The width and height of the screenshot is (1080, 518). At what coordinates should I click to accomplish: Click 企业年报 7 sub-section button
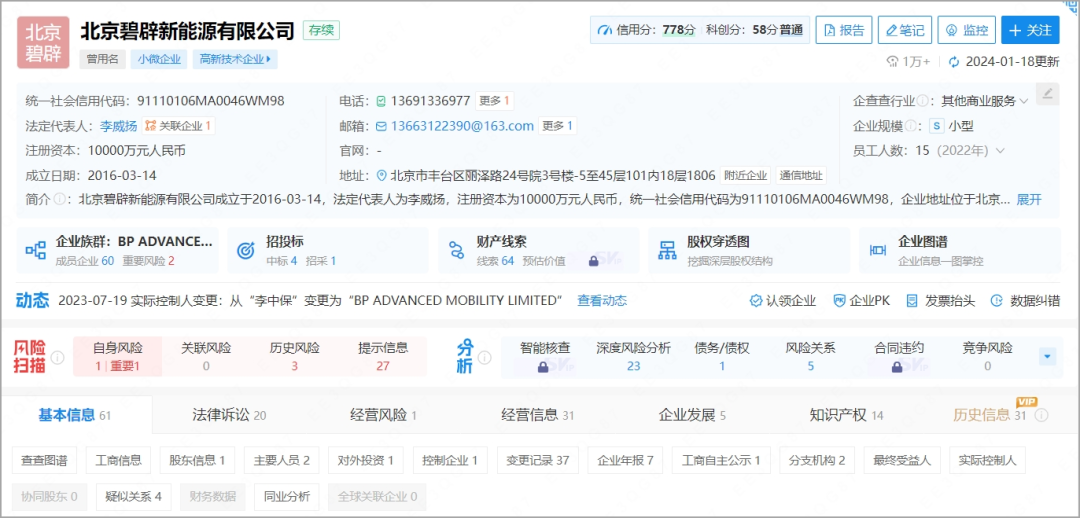click(625, 460)
